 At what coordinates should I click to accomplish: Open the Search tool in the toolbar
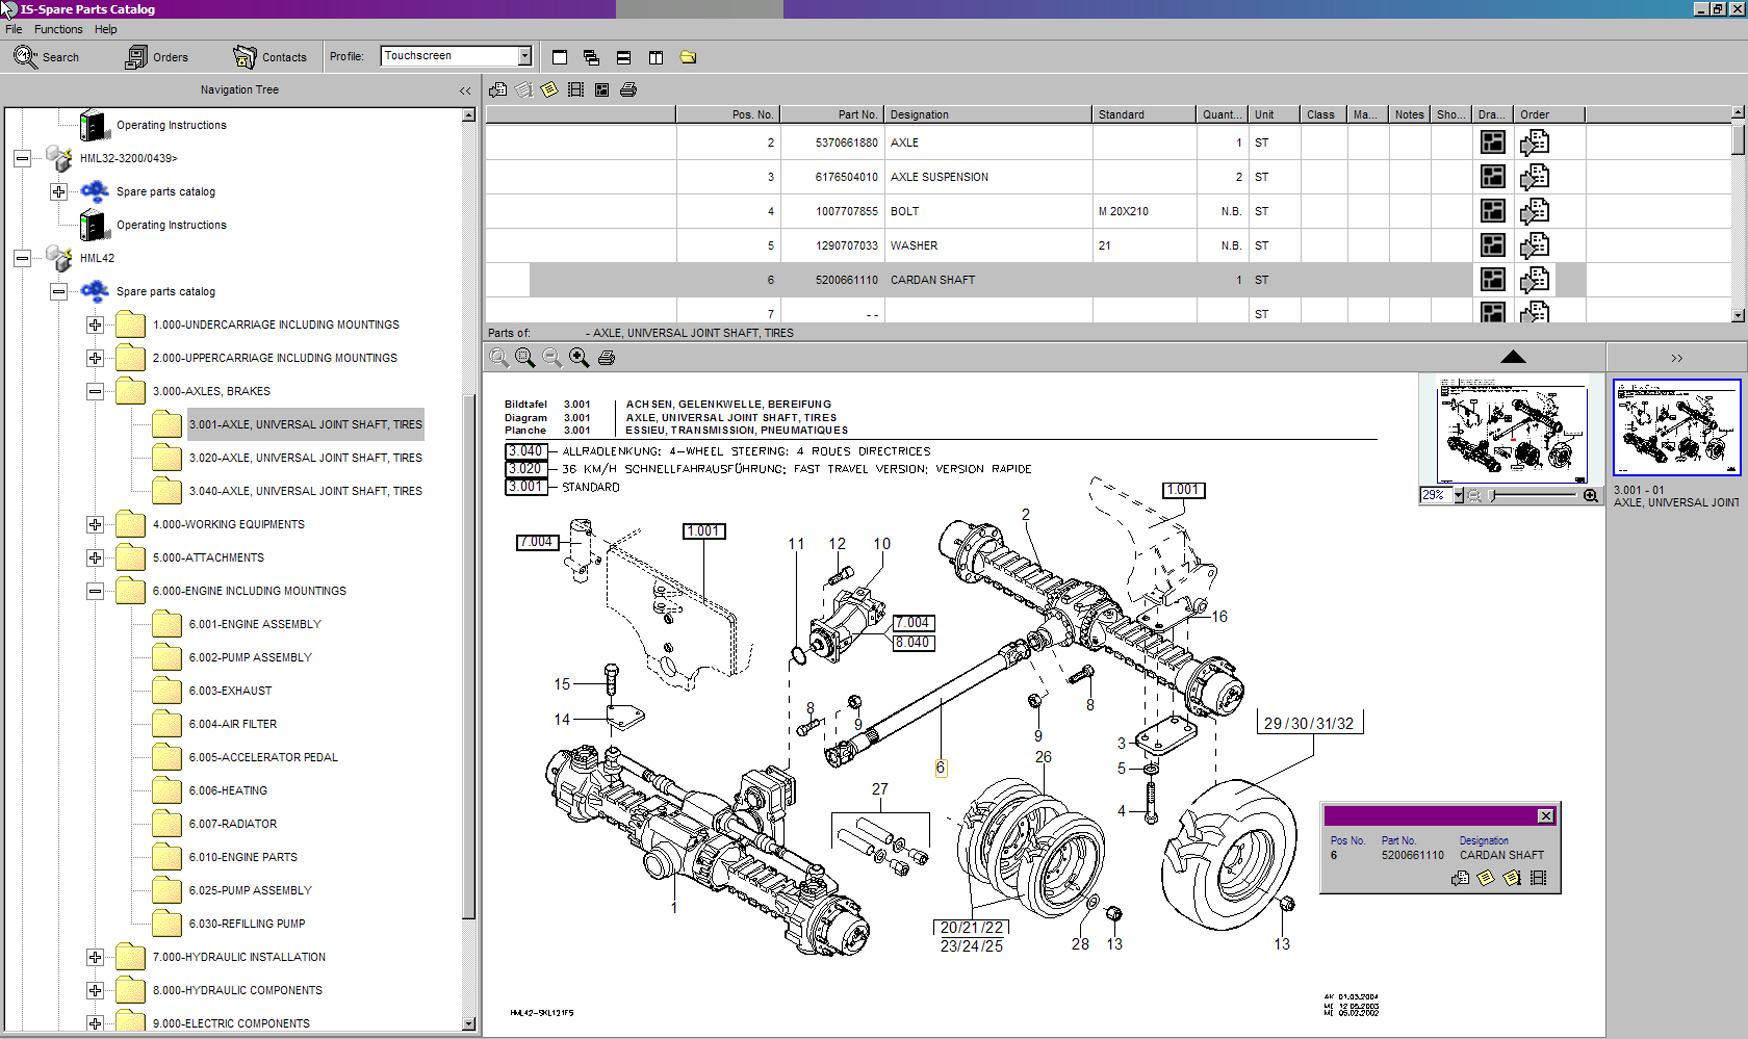[46, 57]
